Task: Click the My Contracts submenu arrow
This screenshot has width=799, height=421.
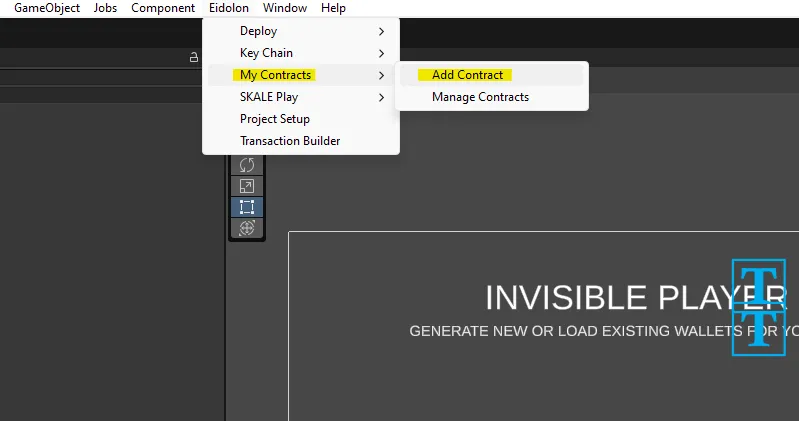Action: pos(381,75)
